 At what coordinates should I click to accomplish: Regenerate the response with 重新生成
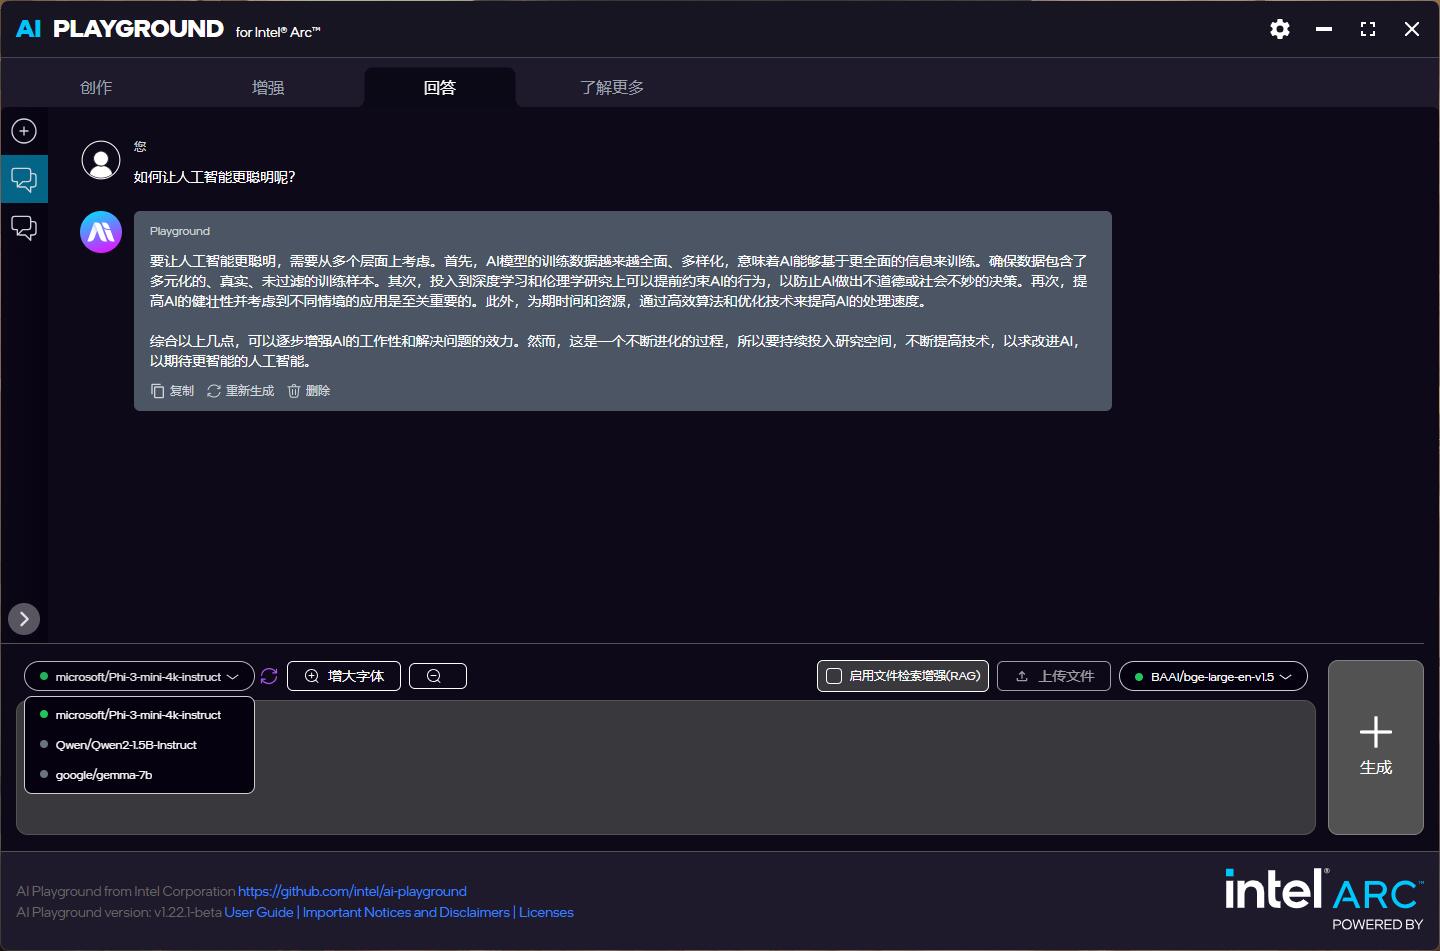(240, 391)
